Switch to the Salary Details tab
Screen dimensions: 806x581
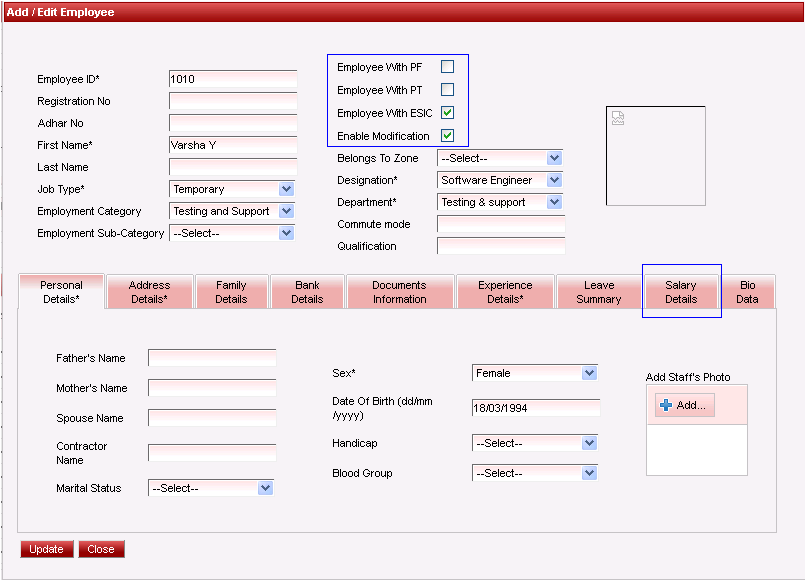[681, 292]
